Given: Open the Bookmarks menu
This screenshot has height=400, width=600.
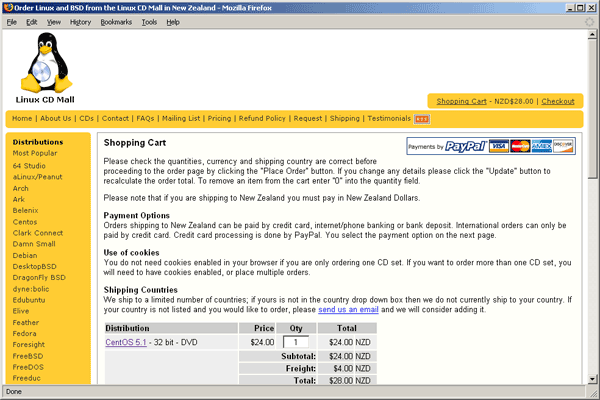Looking at the screenshot, I should tap(116, 22).
